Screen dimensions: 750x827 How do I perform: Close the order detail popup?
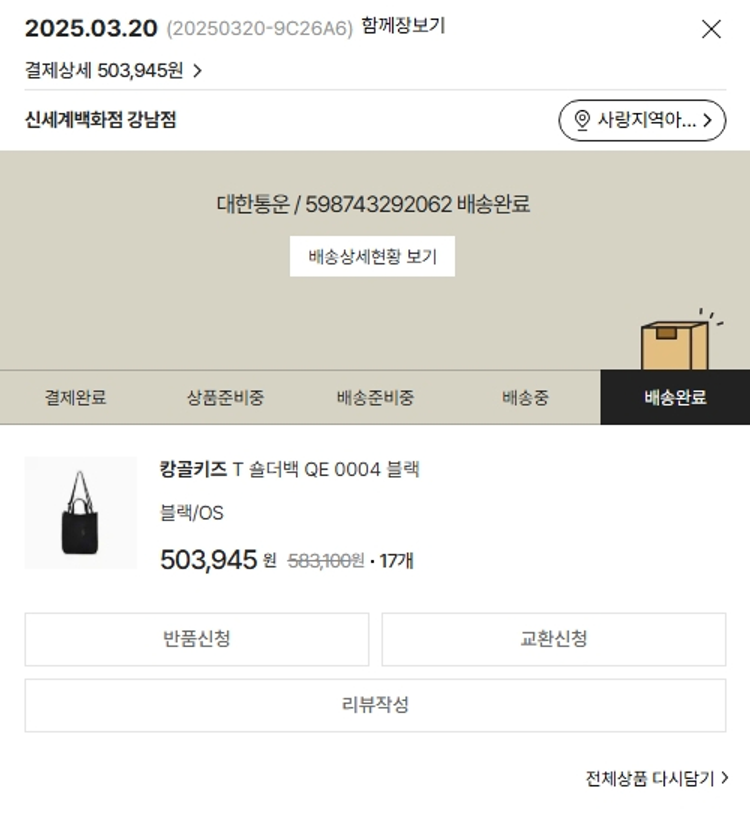[711, 29]
